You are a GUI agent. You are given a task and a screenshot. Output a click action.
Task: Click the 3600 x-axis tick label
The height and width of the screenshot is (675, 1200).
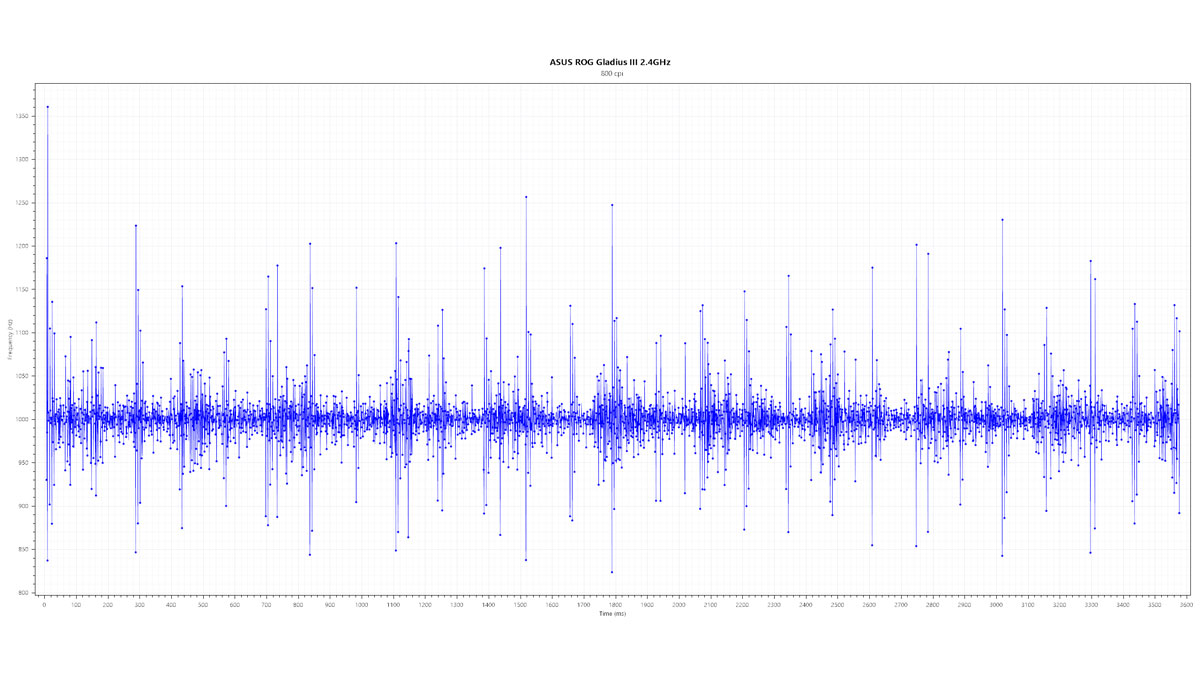(1186, 605)
